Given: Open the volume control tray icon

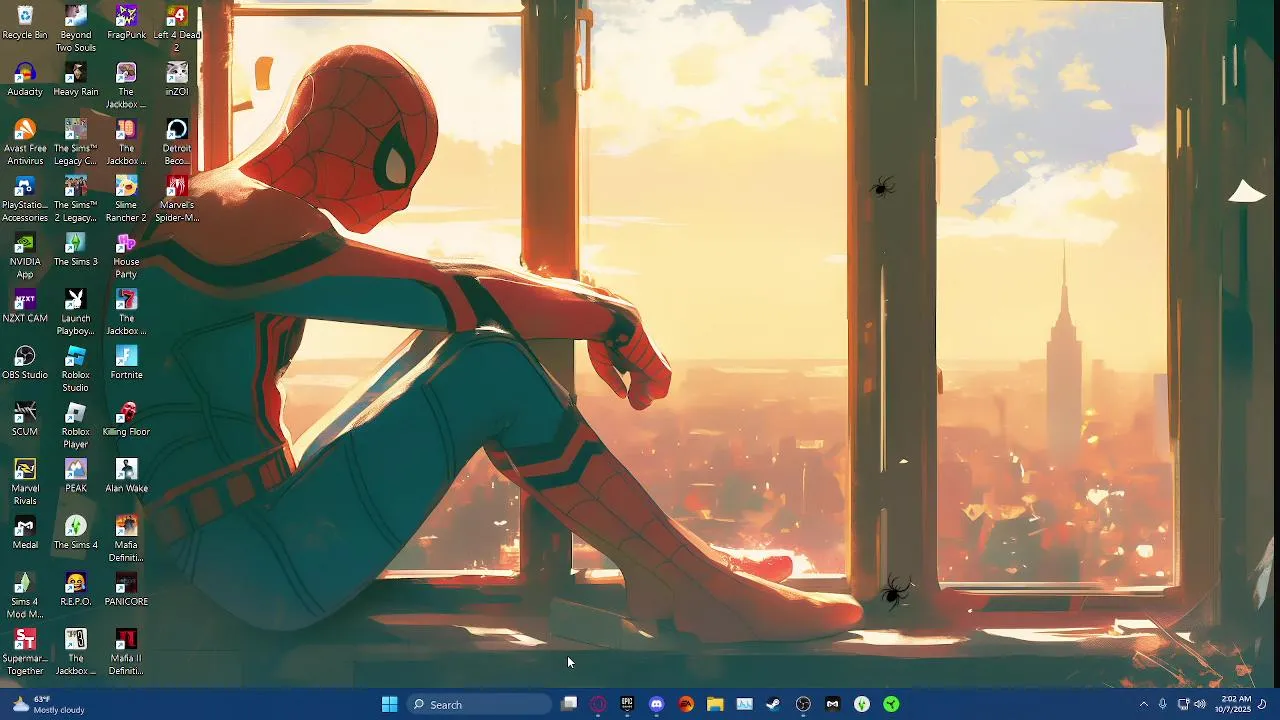Looking at the screenshot, I should pos(1200,704).
